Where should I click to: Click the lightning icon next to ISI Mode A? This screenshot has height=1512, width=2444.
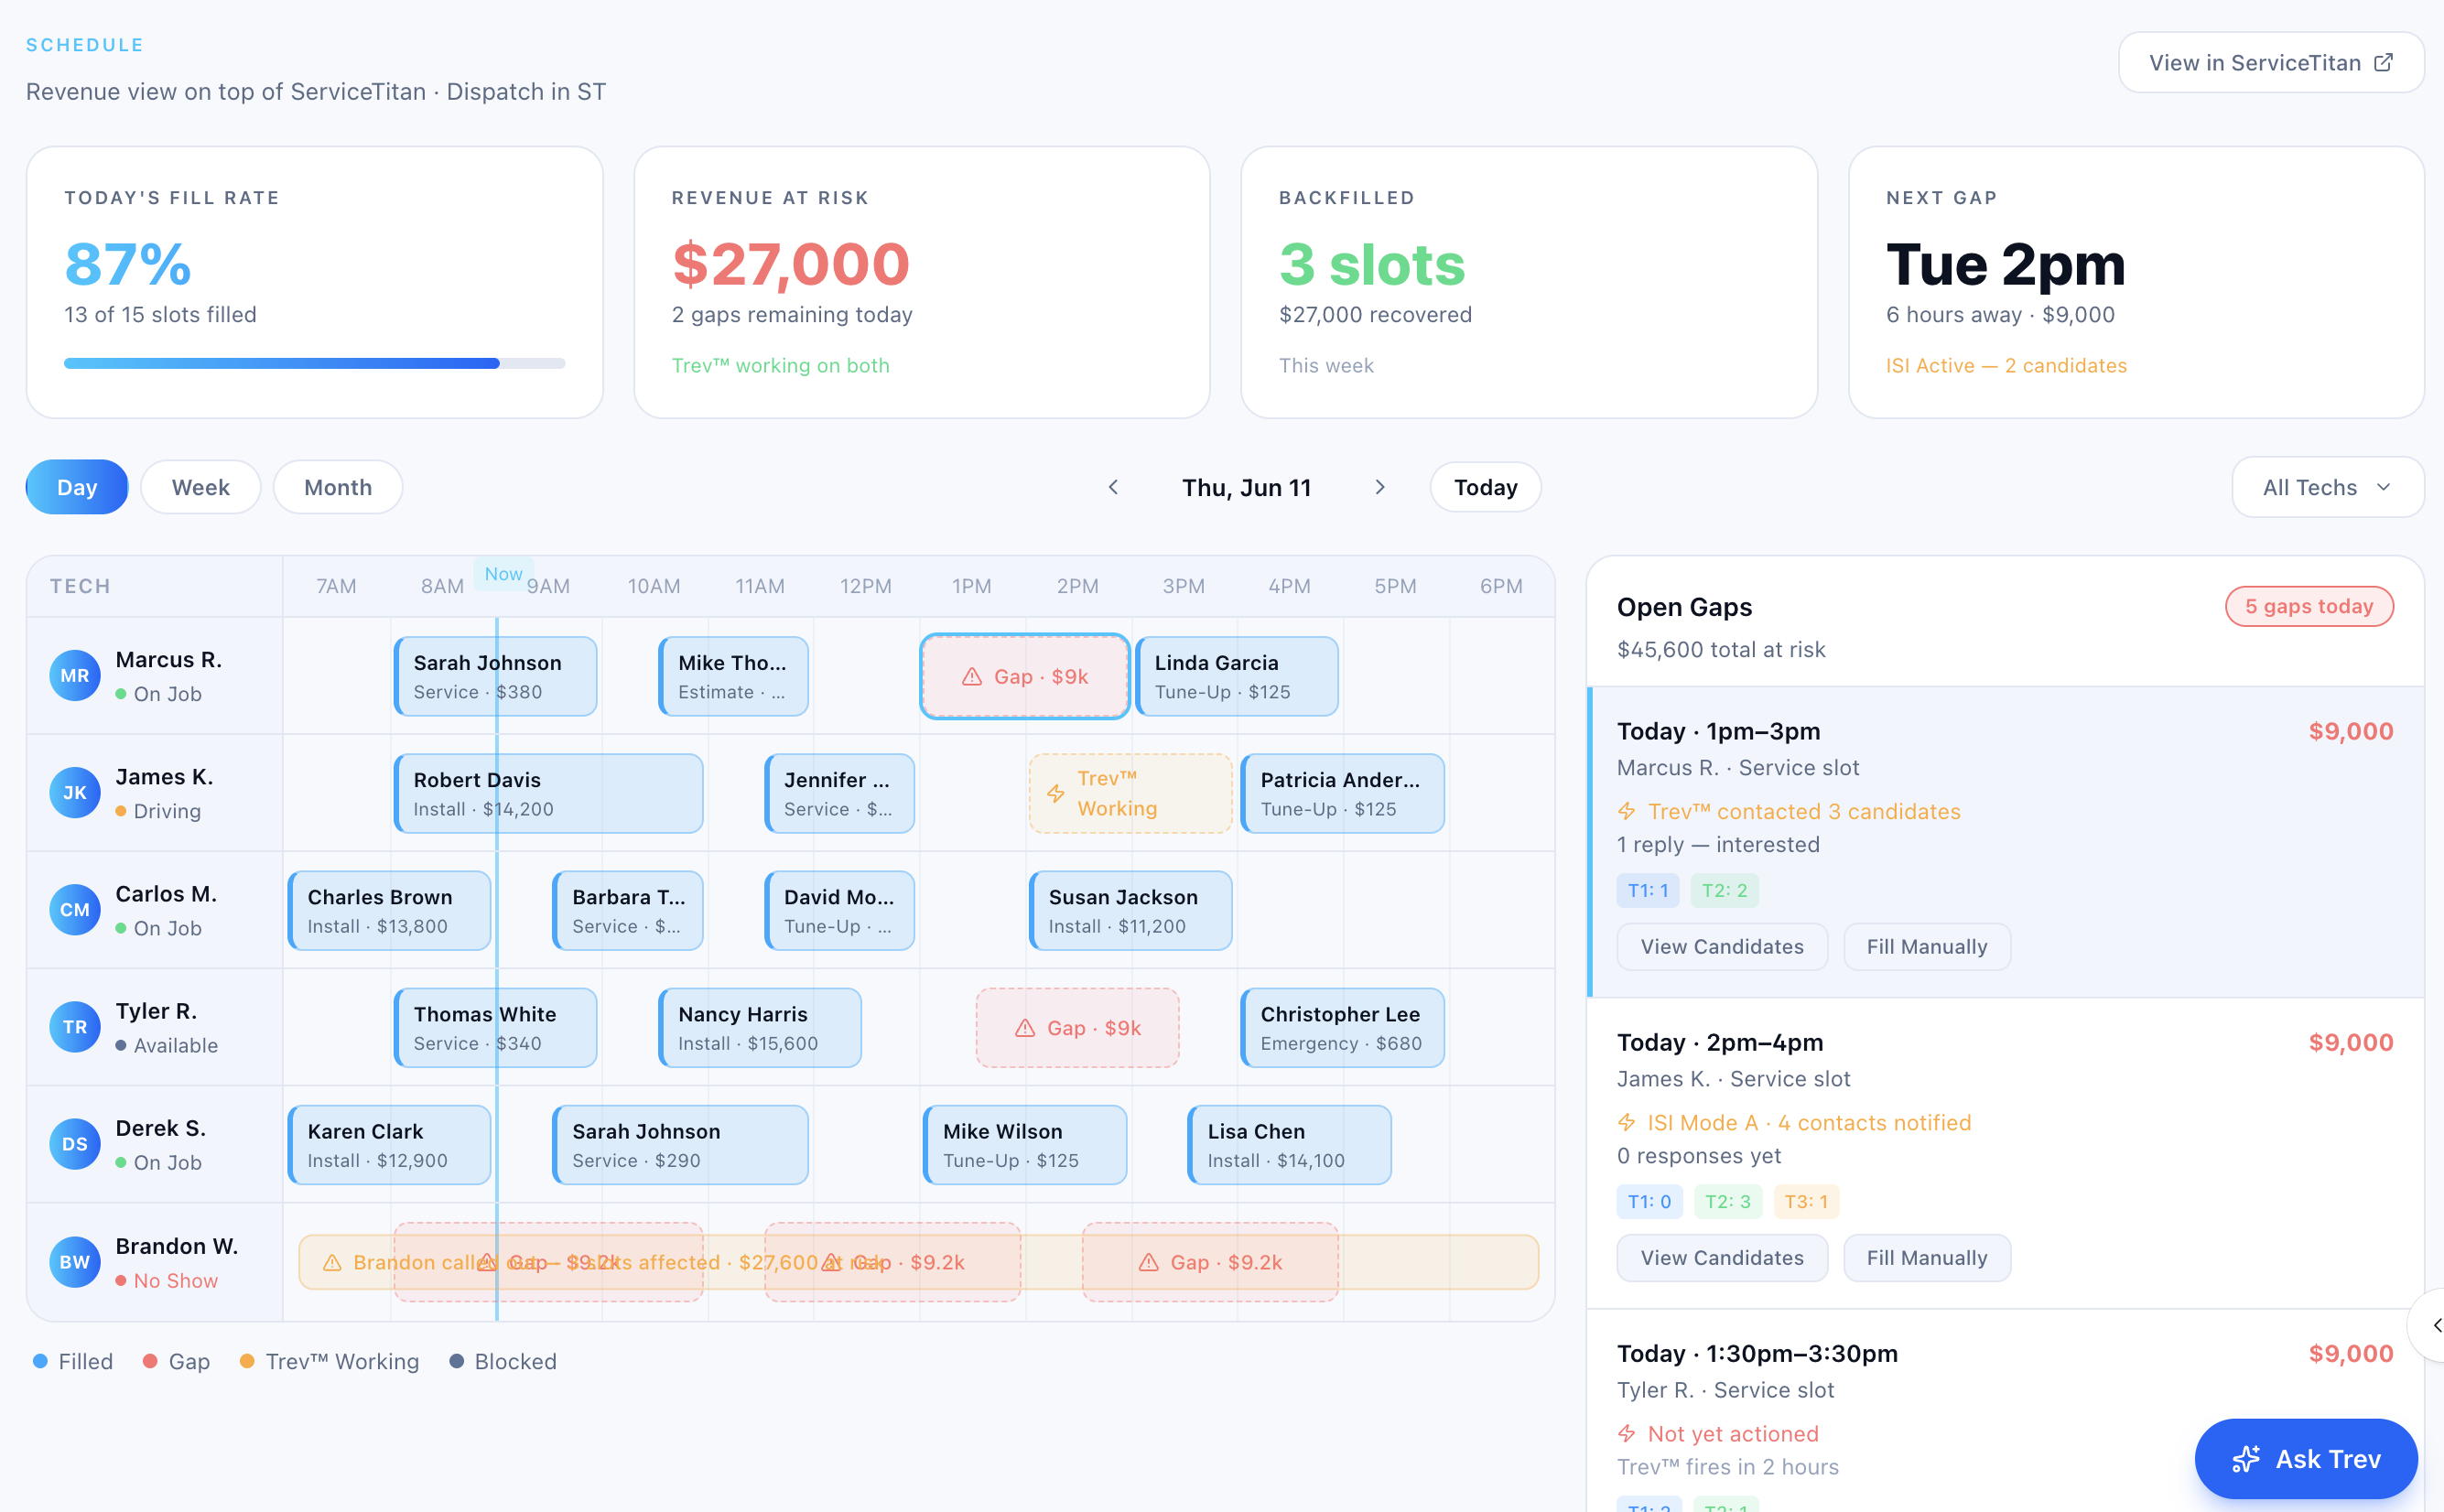tap(1627, 1123)
